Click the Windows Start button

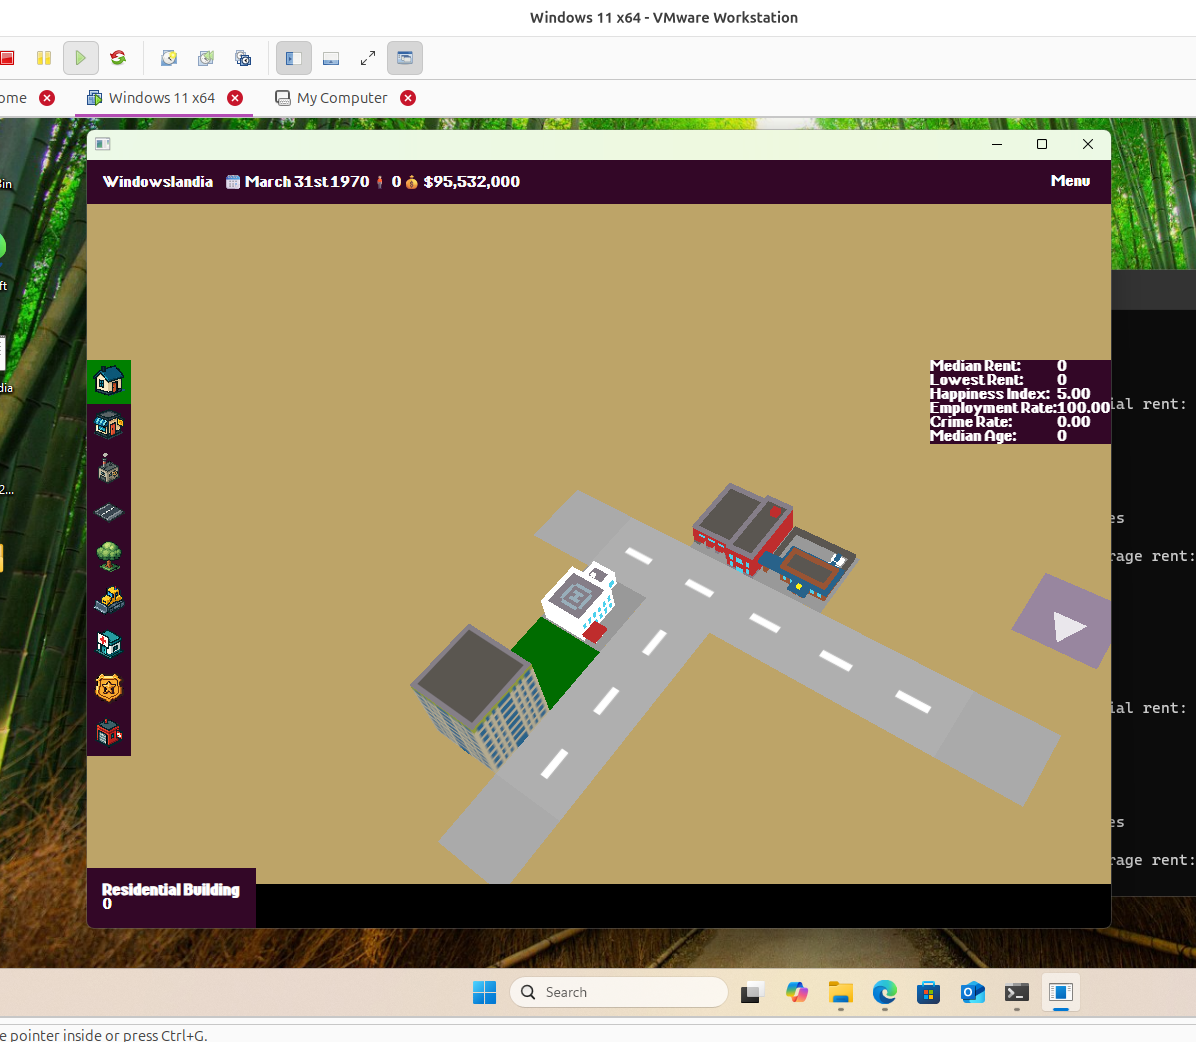tap(485, 992)
